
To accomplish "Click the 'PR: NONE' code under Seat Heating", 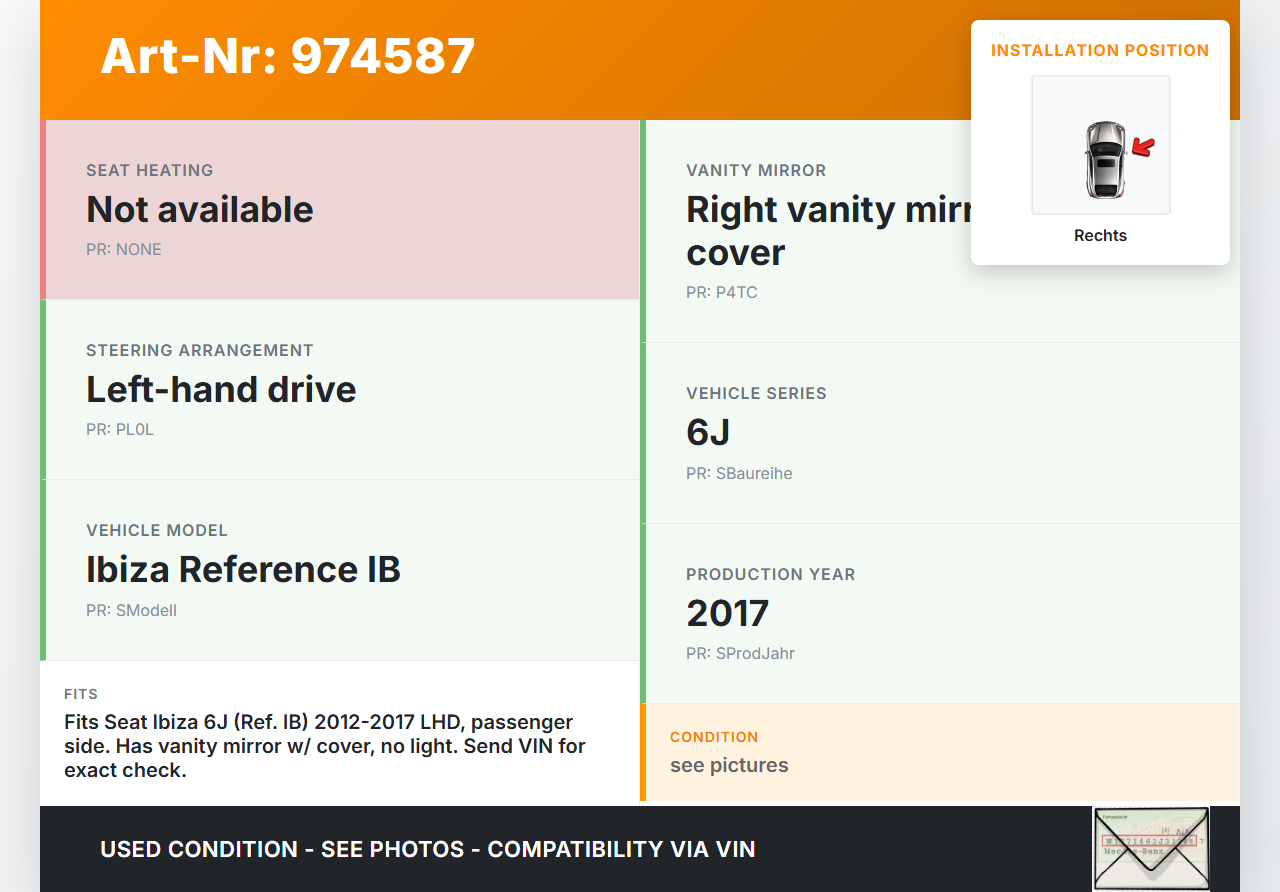I will click(123, 250).
